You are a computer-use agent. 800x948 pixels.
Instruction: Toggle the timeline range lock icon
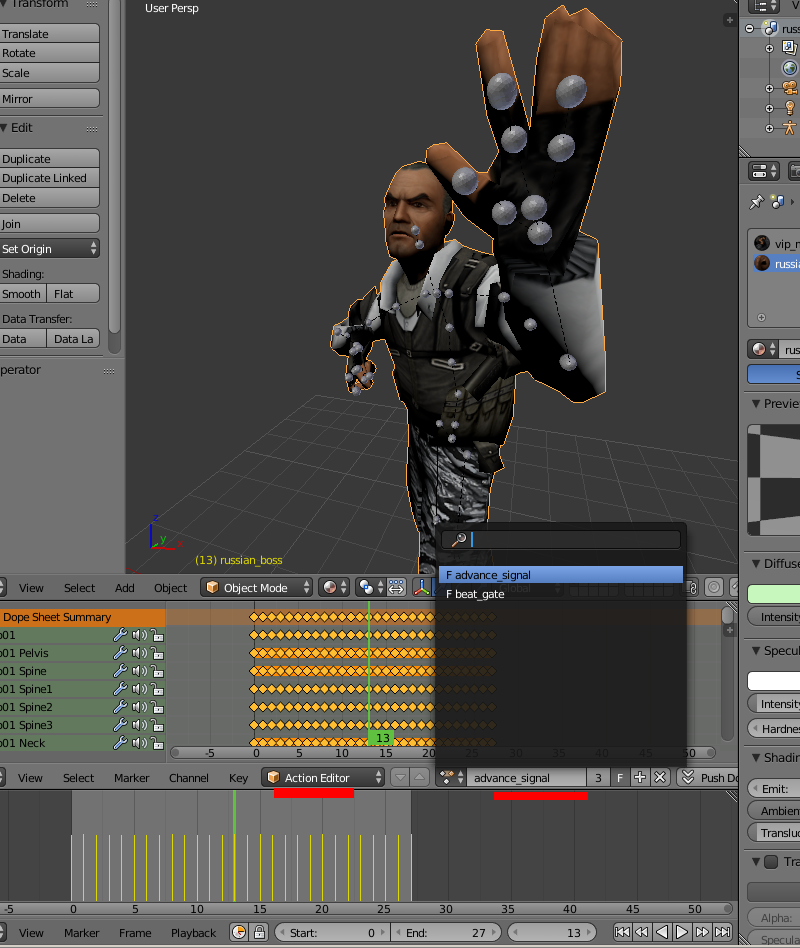point(259,932)
